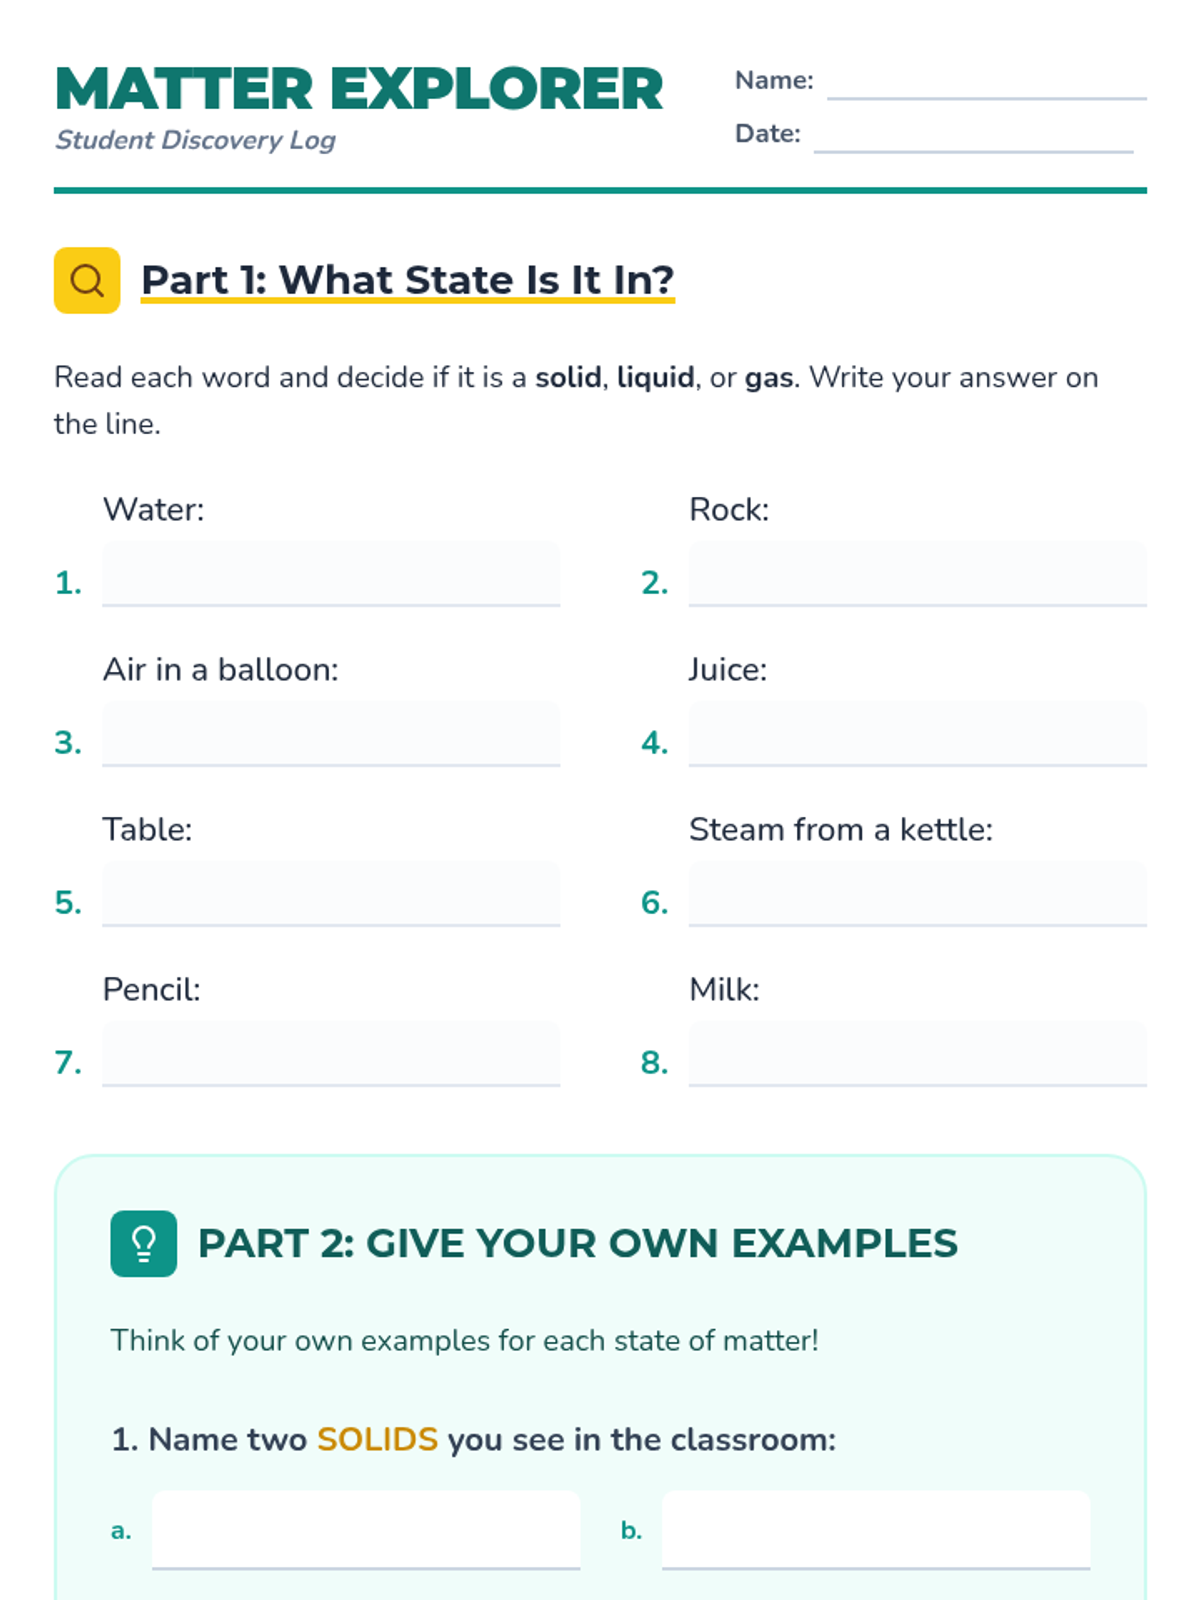Focus the Table answer field

point(330,894)
